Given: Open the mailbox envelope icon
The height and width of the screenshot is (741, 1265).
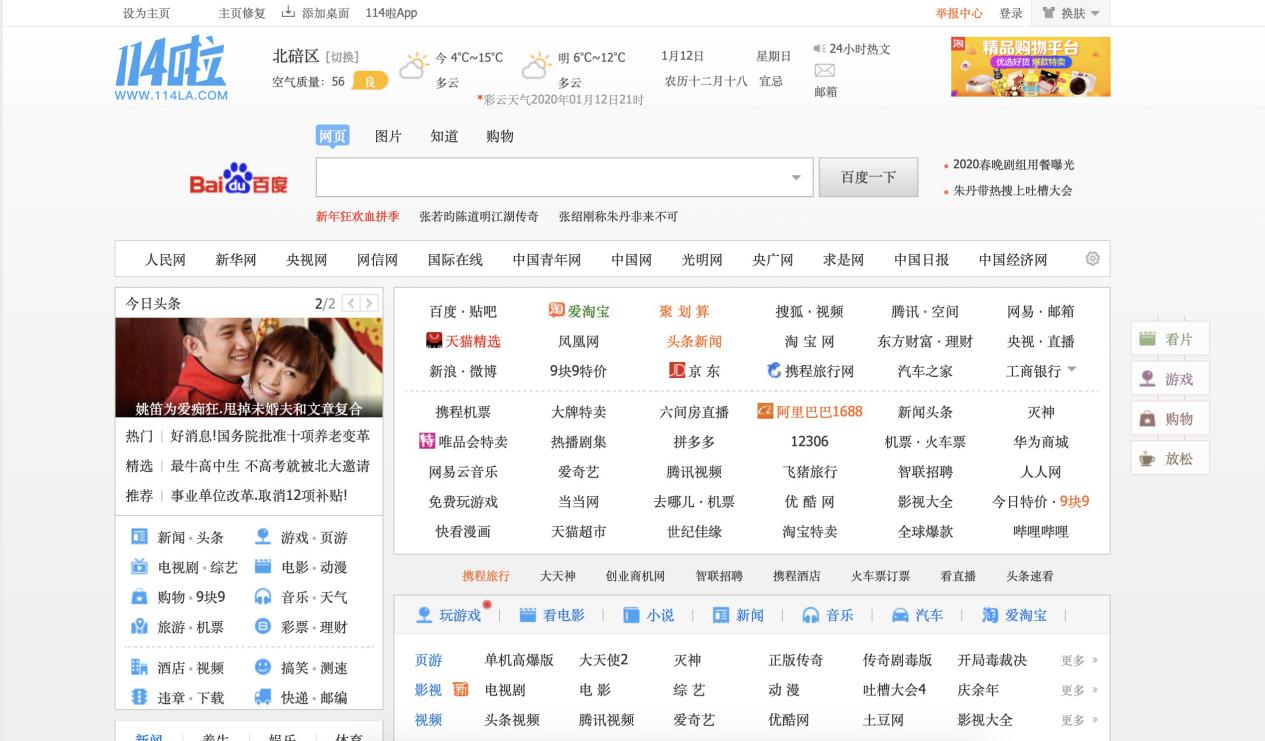Looking at the screenshot, I should 824,71.
